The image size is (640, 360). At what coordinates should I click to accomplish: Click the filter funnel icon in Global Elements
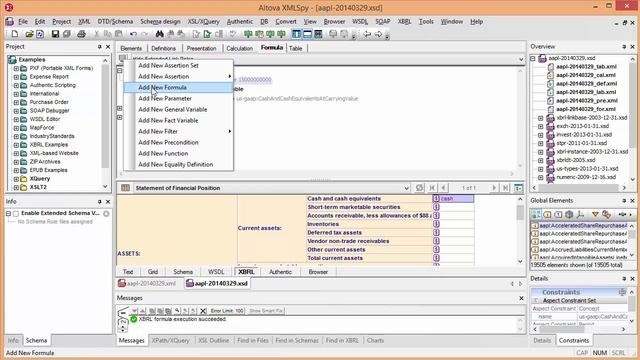[x=595, y=214]
